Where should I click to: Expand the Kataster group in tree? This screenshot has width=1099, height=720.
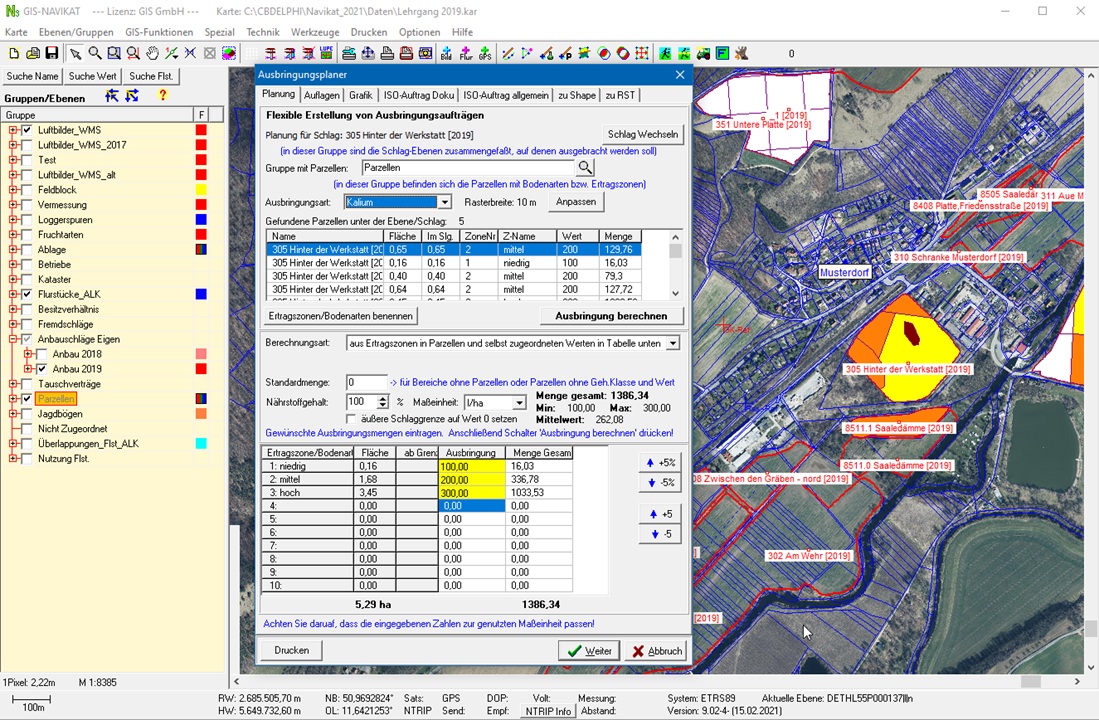click(x=13, y=280)
